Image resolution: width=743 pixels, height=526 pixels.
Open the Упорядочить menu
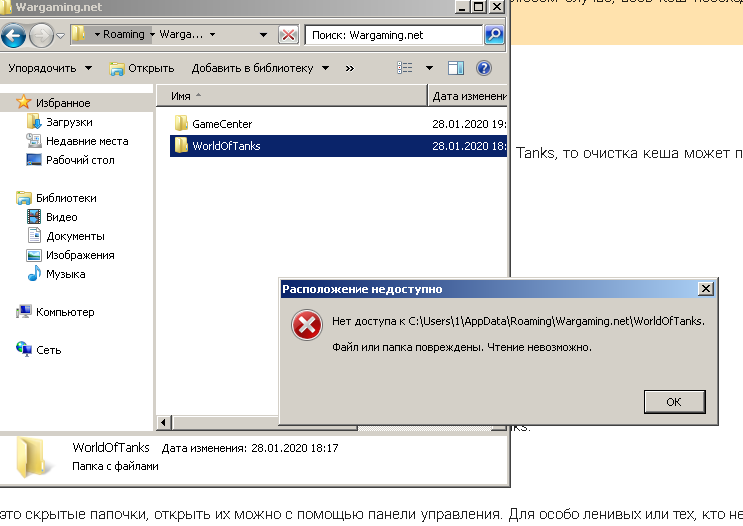pos(50,68)
